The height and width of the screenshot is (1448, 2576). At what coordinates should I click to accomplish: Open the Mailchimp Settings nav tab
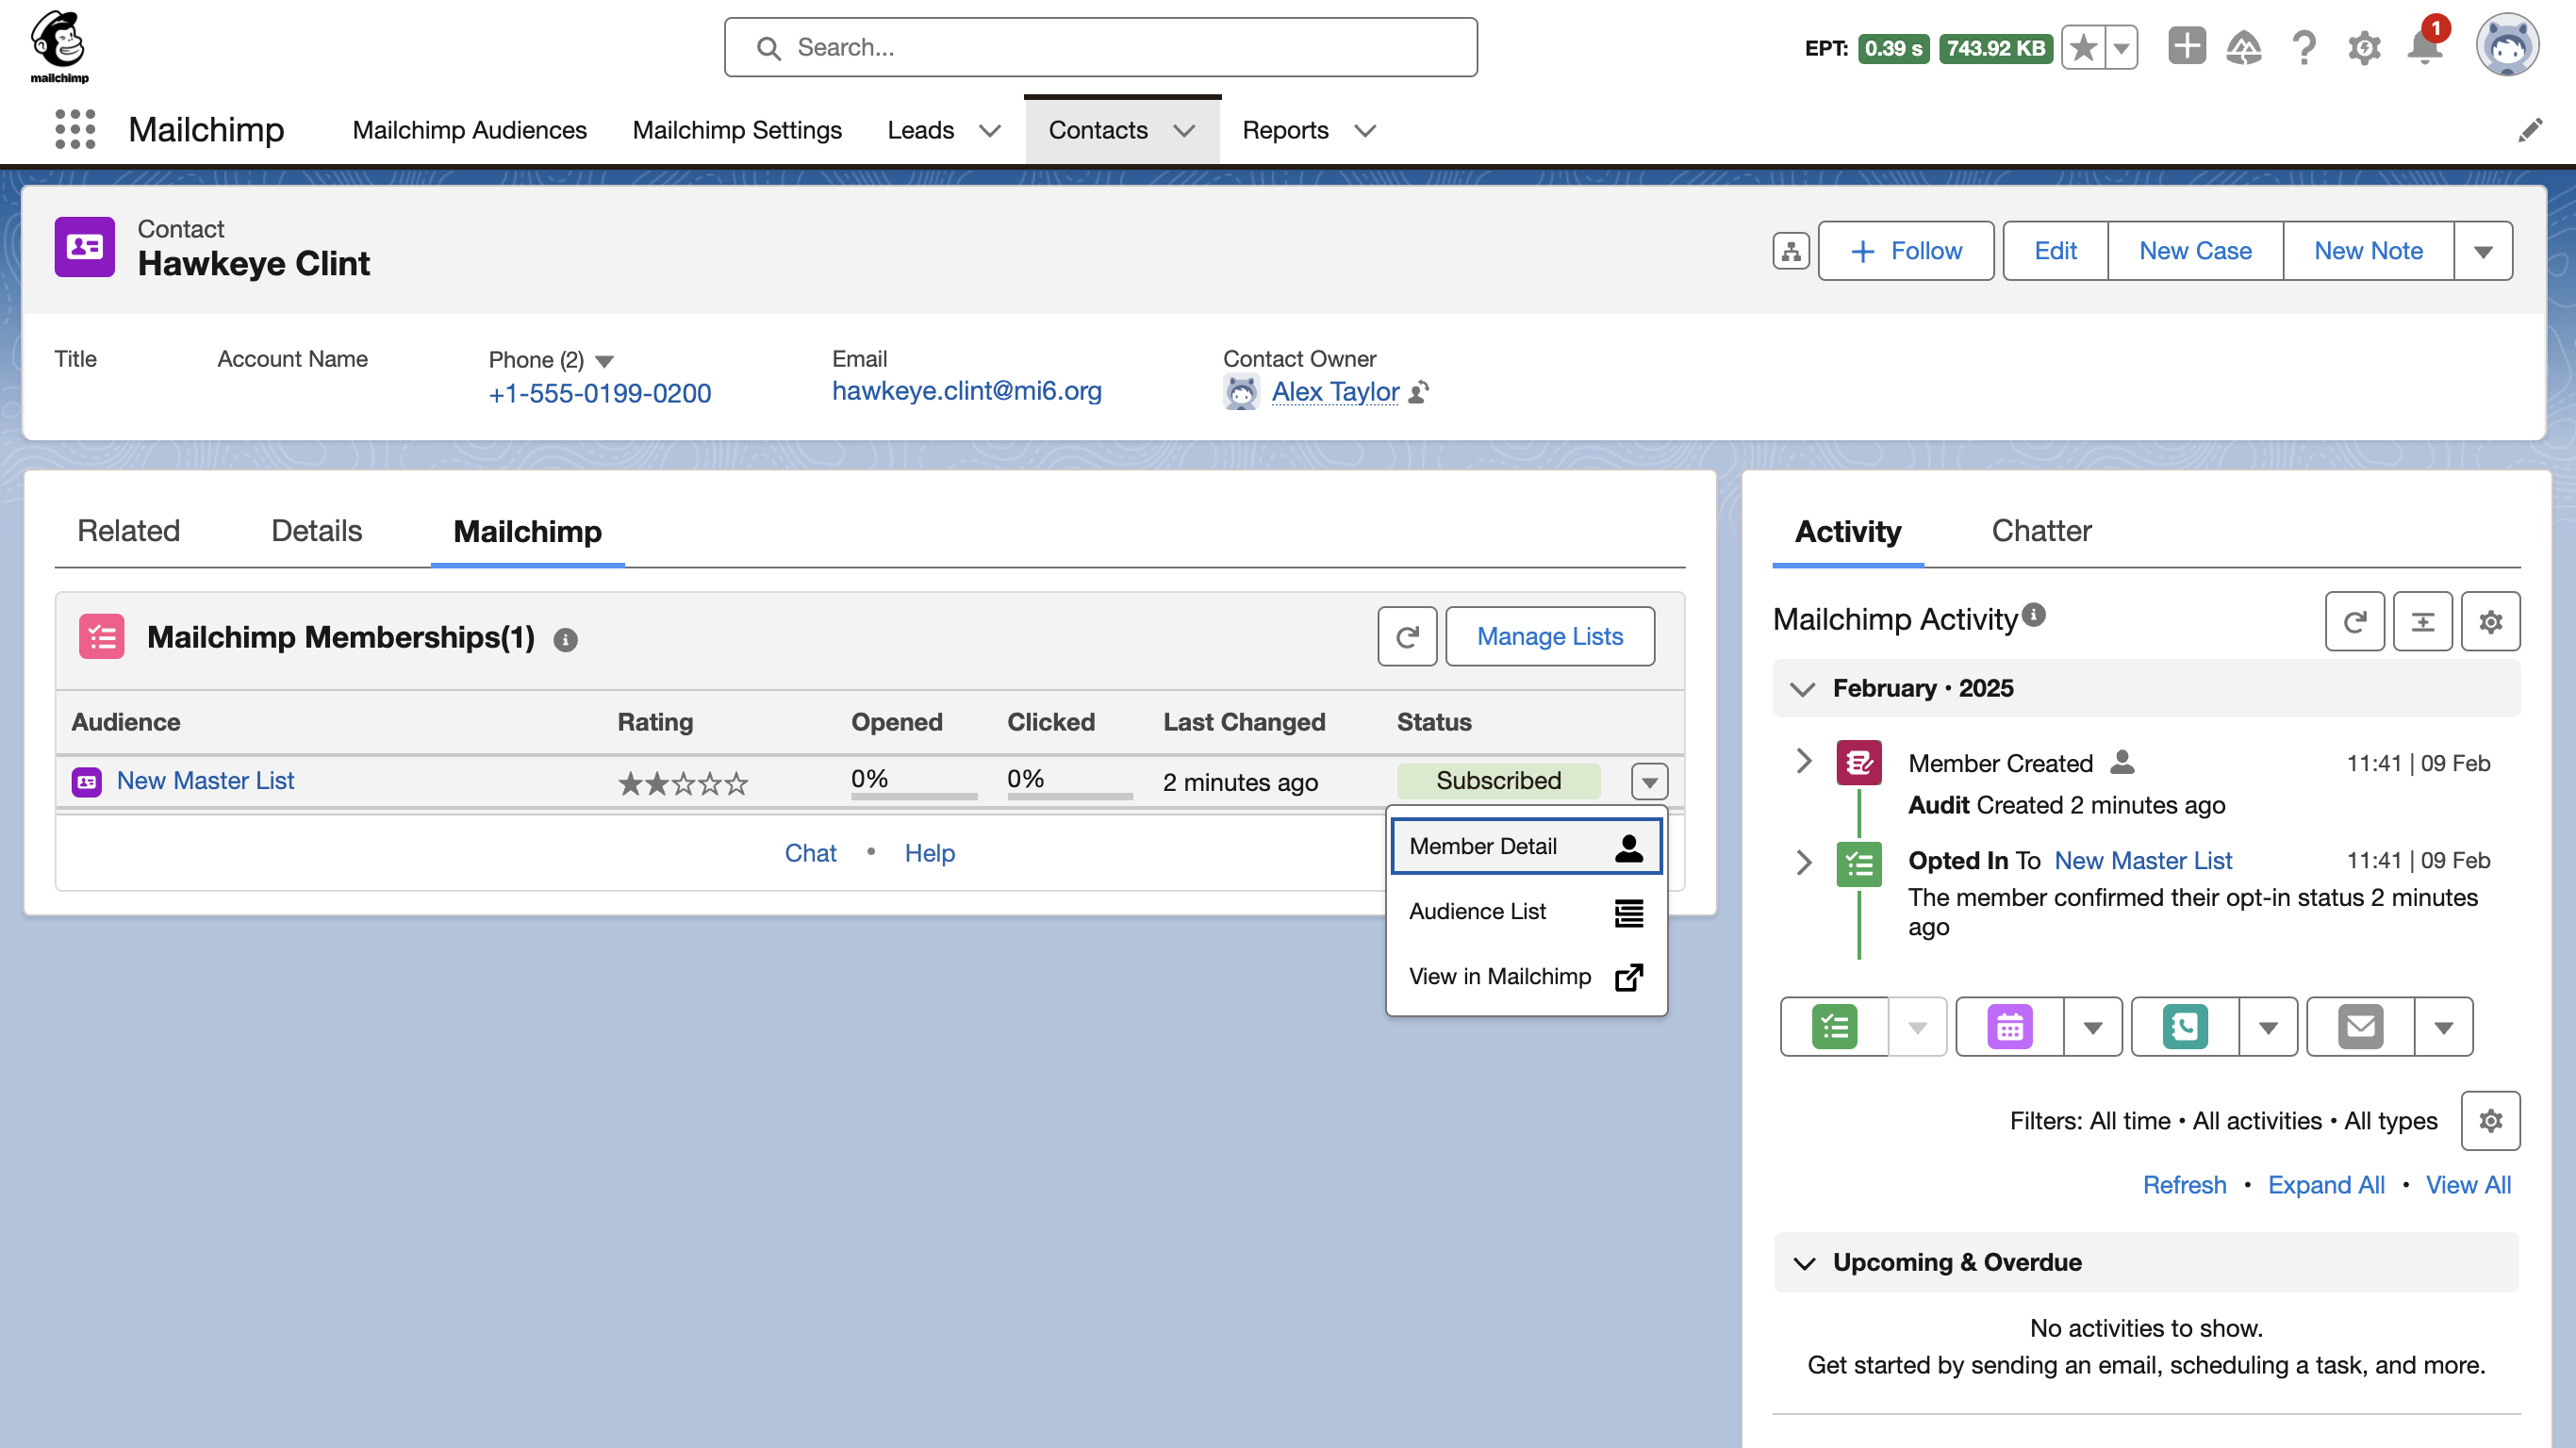pyautogui.click(x=737, y=131)
